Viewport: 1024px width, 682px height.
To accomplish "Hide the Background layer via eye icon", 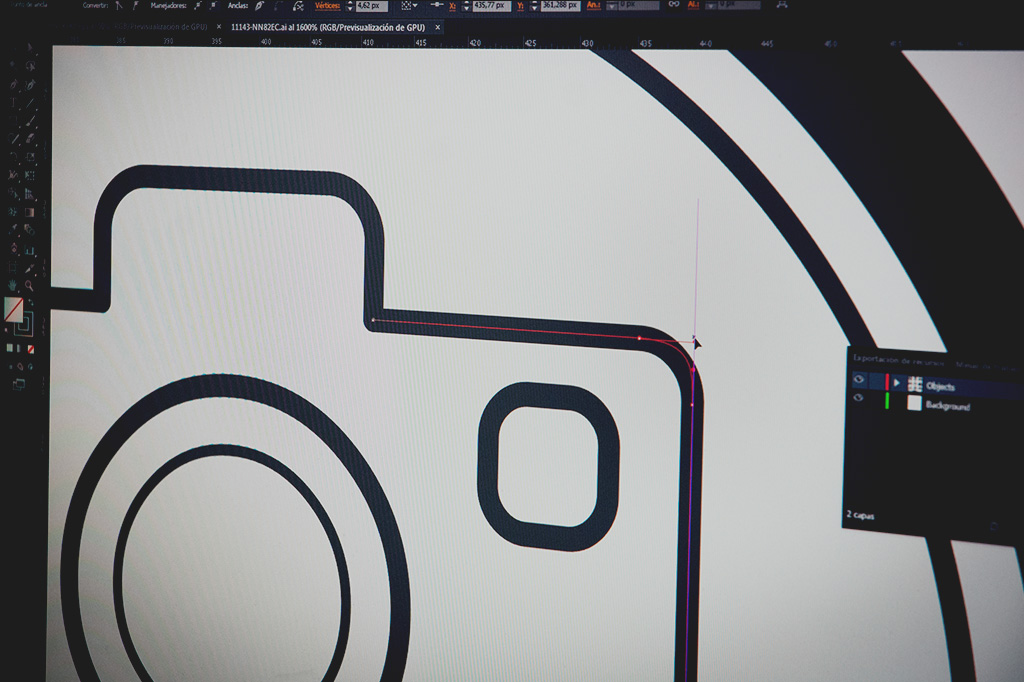I will pyautogui.click(x=858, y=397).
